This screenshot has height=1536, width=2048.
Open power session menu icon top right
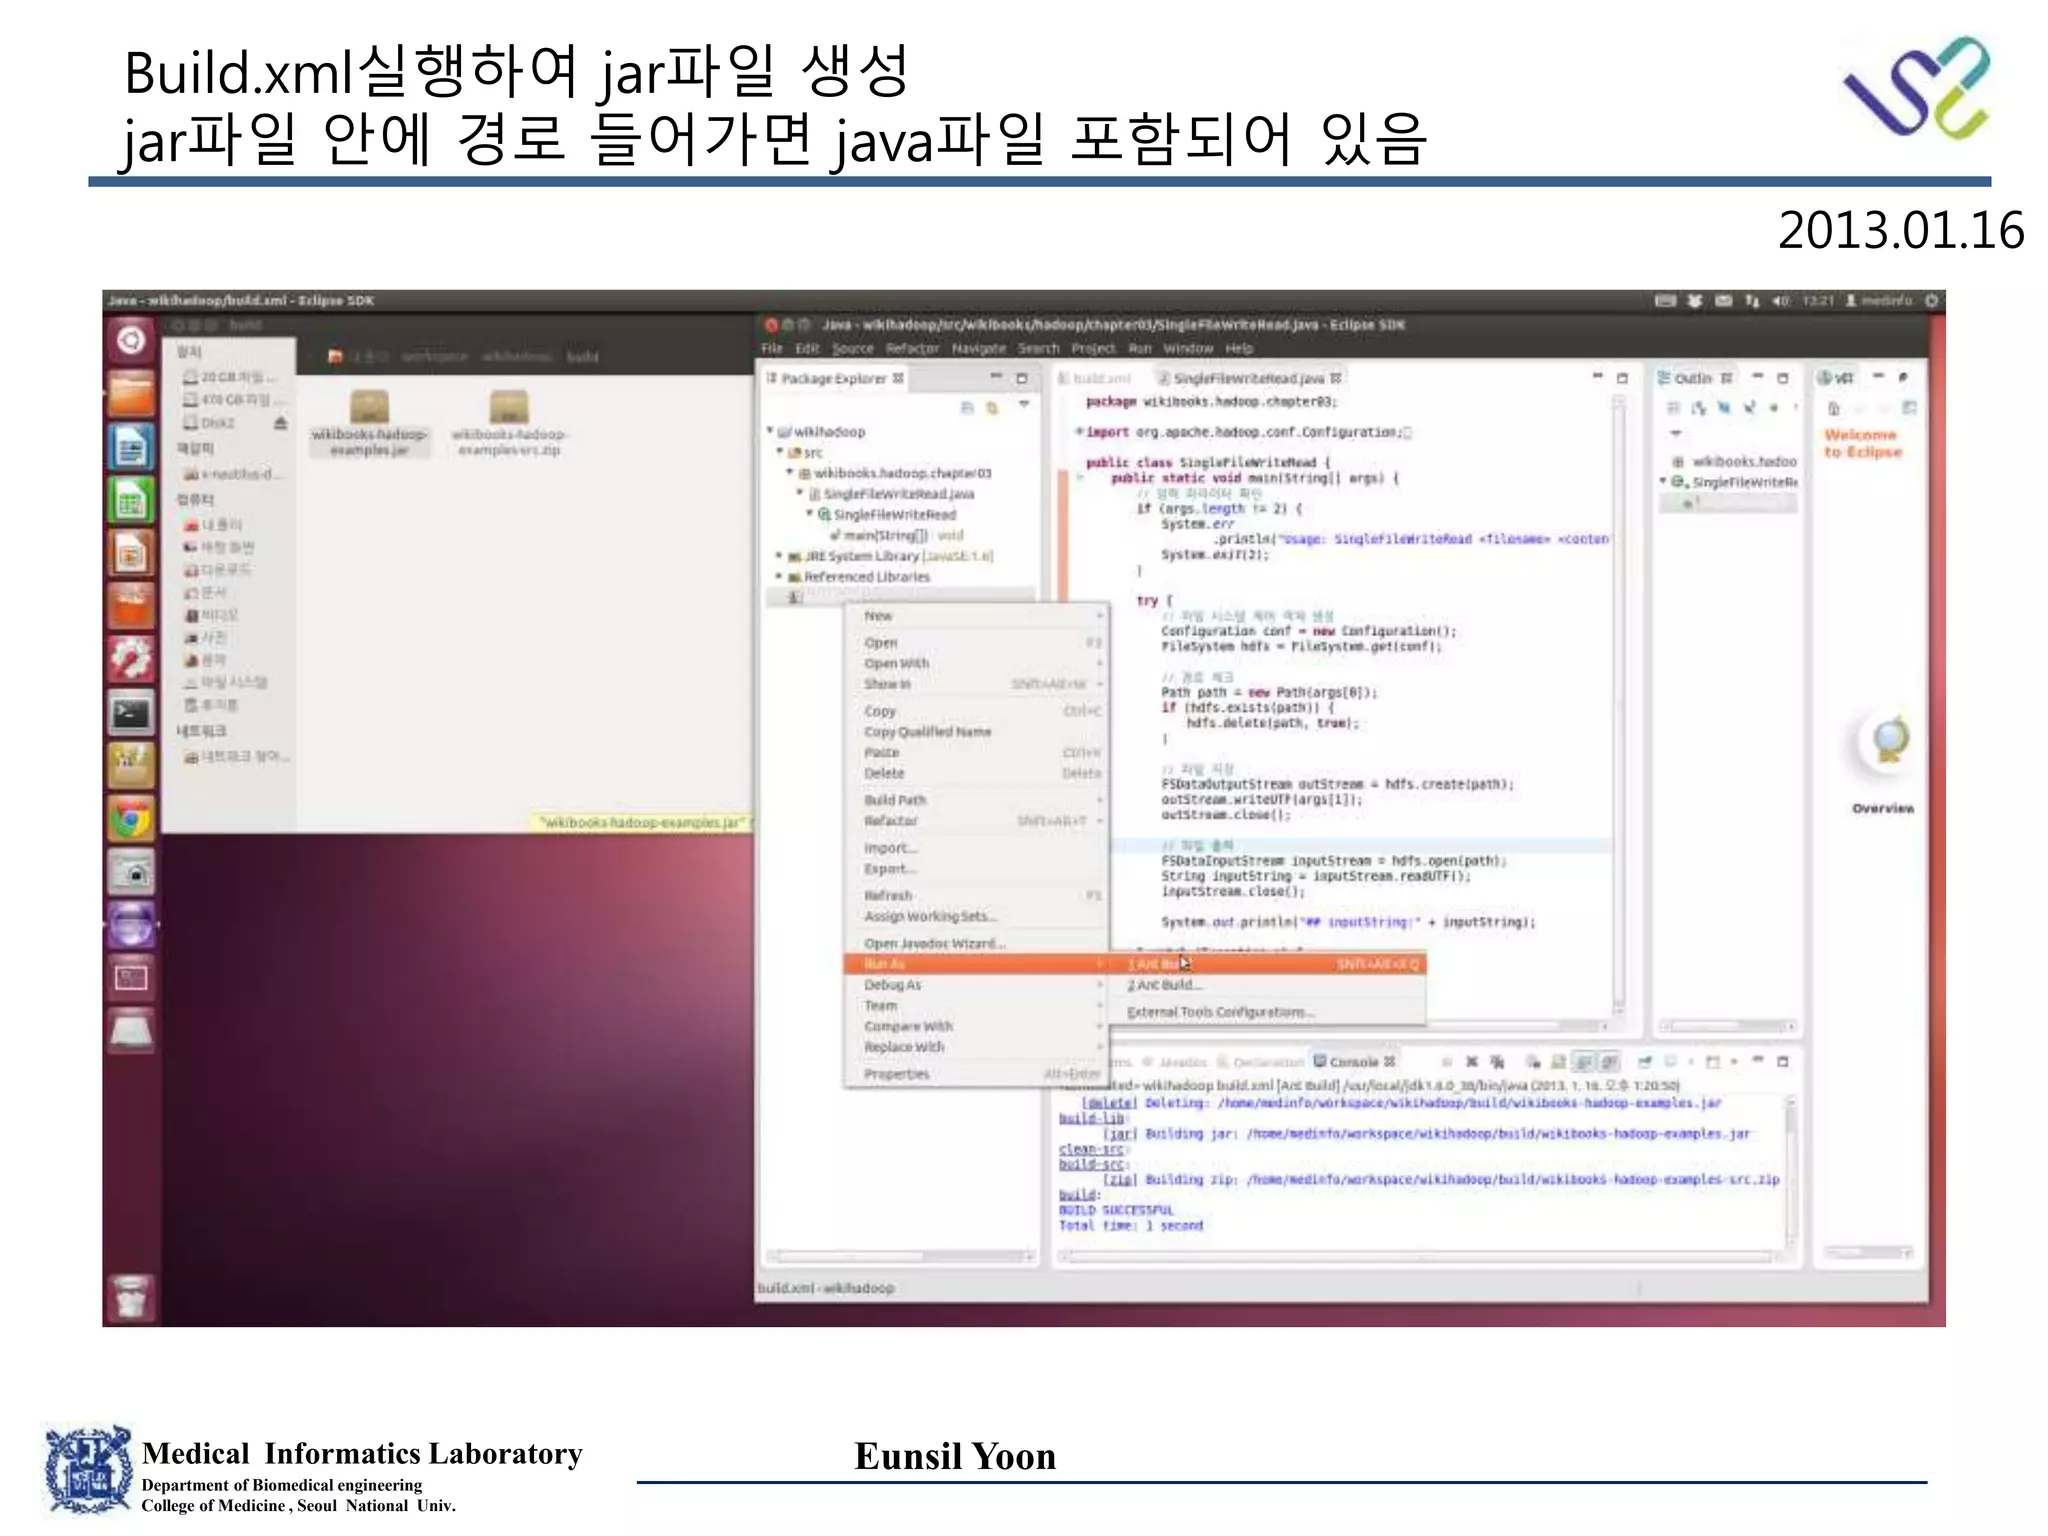tap(1931, 300)
